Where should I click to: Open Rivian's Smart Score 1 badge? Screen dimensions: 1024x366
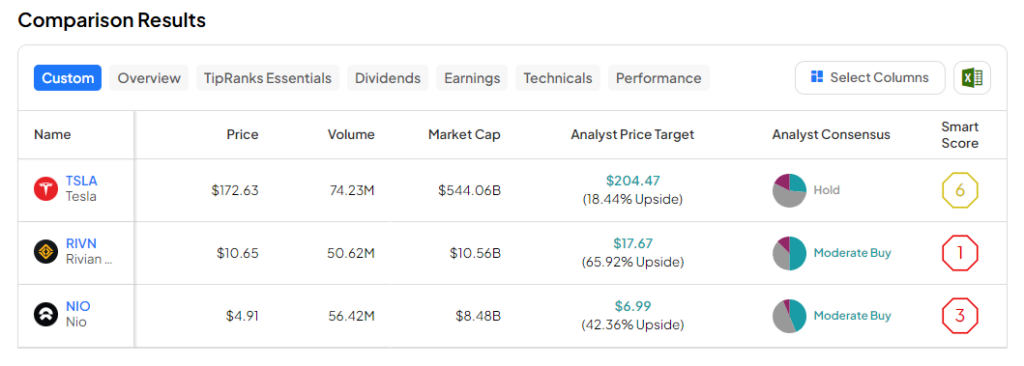pyautogui.click(x=959, y=252)
